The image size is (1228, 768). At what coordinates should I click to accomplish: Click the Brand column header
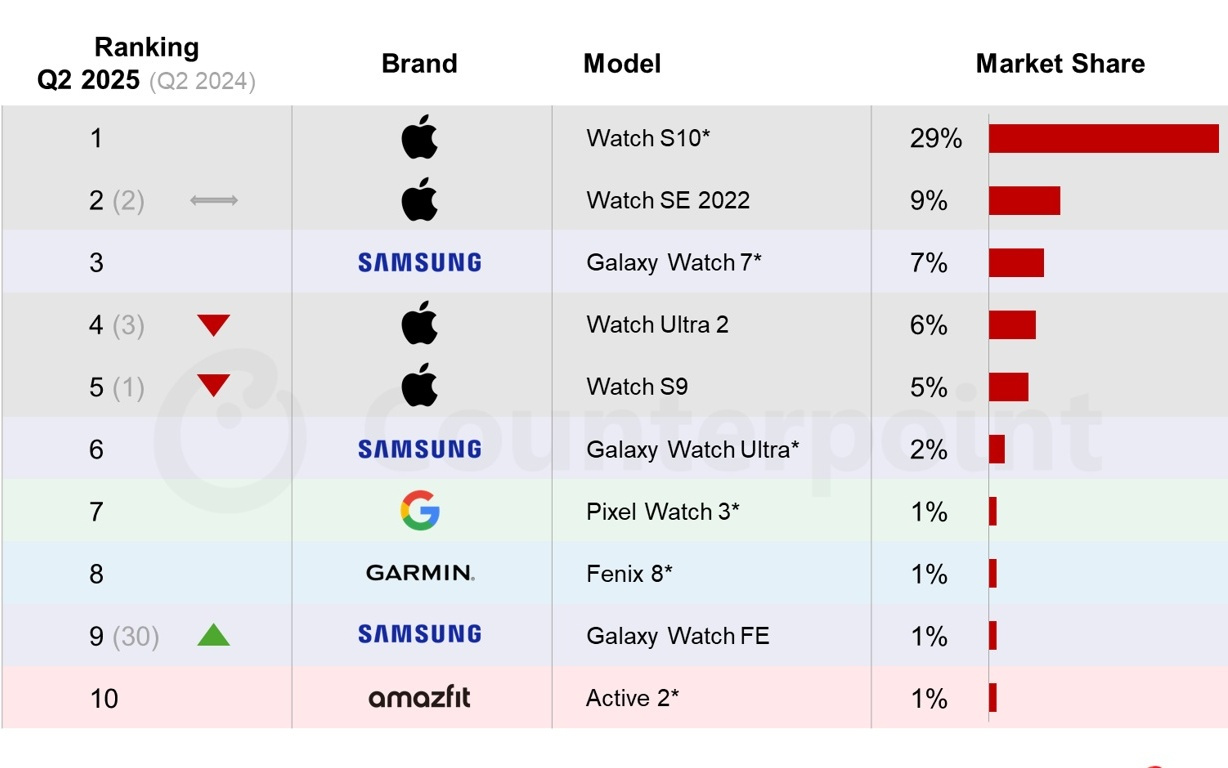[x=419, y=64]
